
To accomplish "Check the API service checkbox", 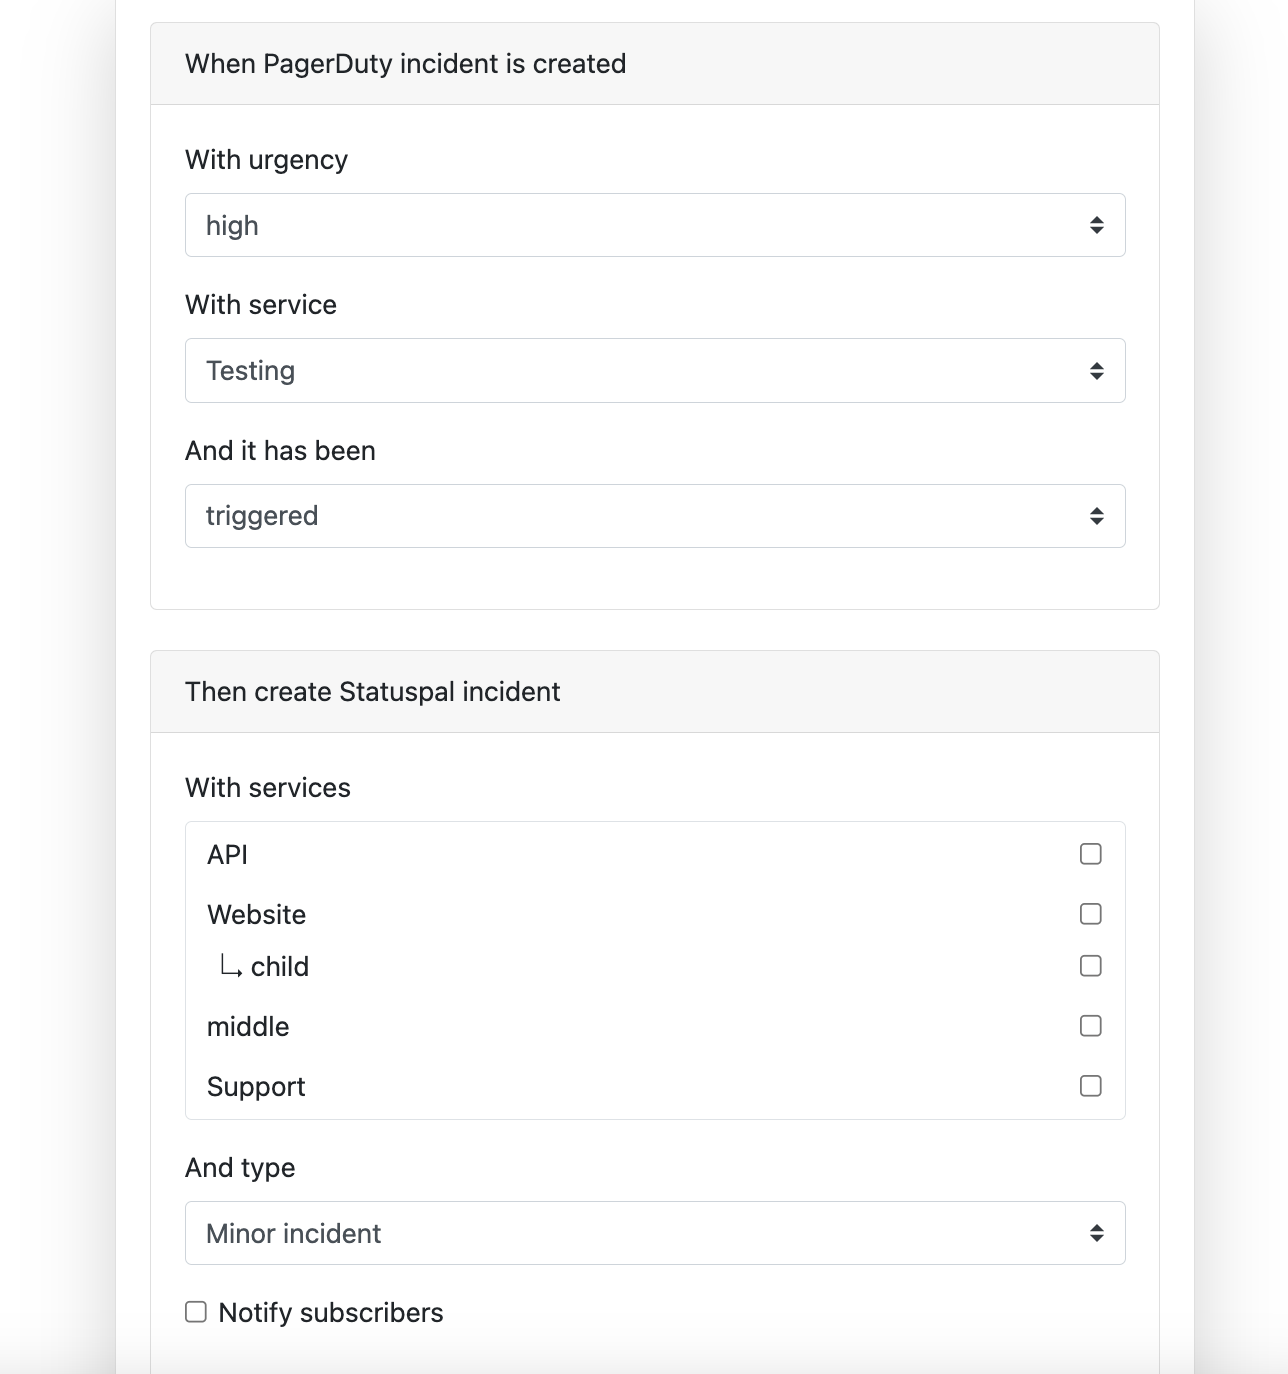I will pyautogui.click(x=1091, y=854).
